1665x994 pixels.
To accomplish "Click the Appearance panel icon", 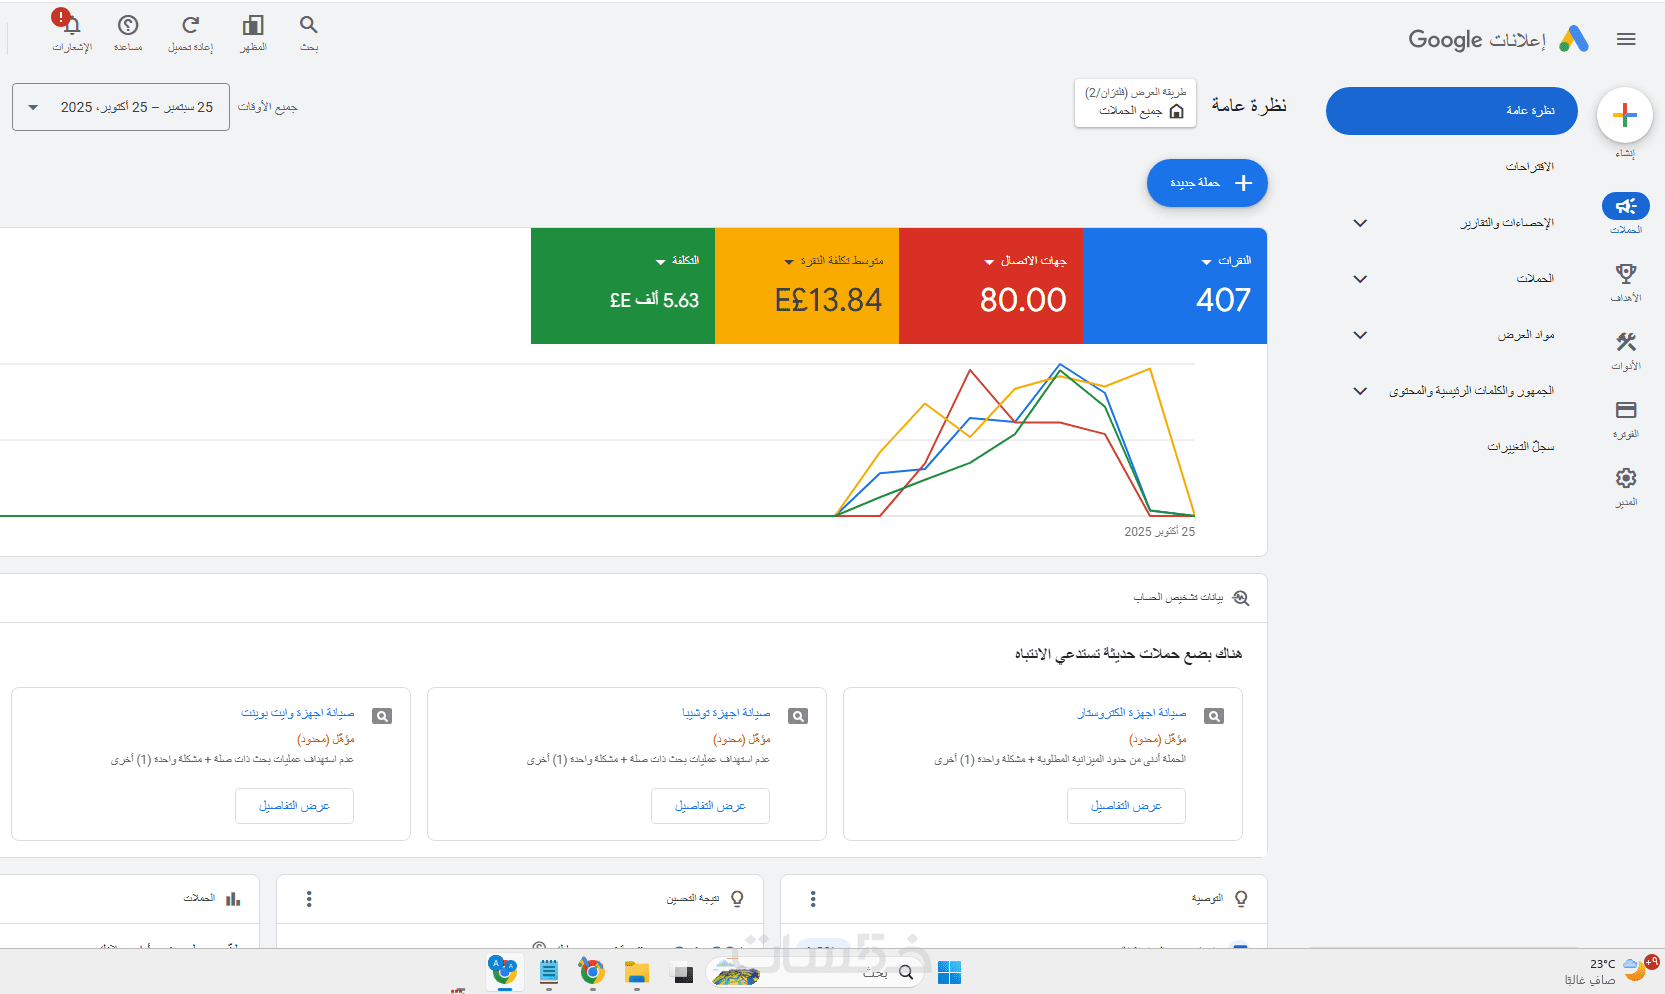I will point(253,25).
